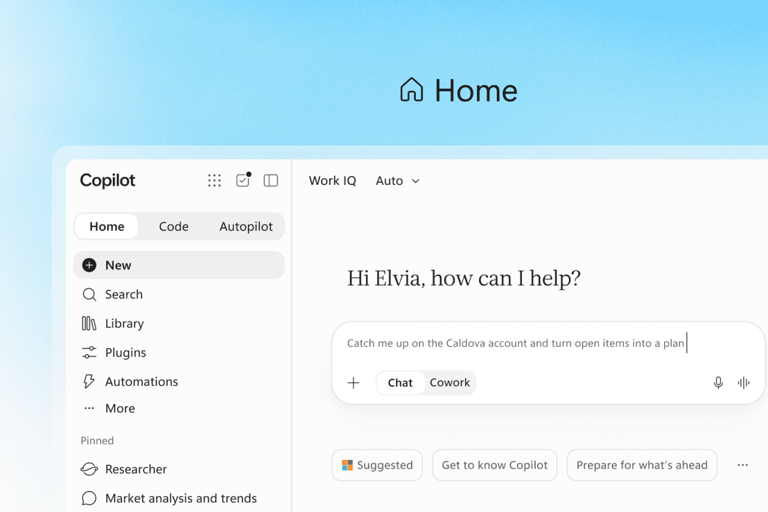Add attachment with the plus icon
The image size is (768, 512).
coord(353,383)
